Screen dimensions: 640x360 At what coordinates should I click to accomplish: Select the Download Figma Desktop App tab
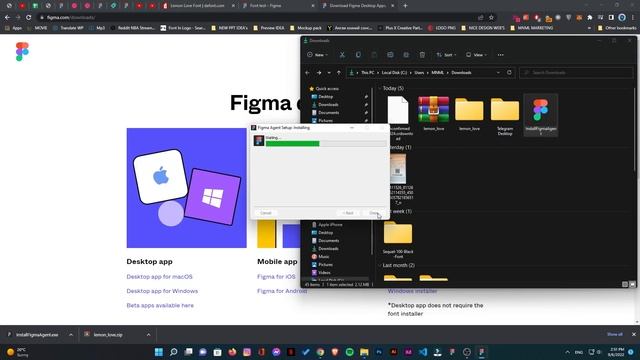pos(357,6)
